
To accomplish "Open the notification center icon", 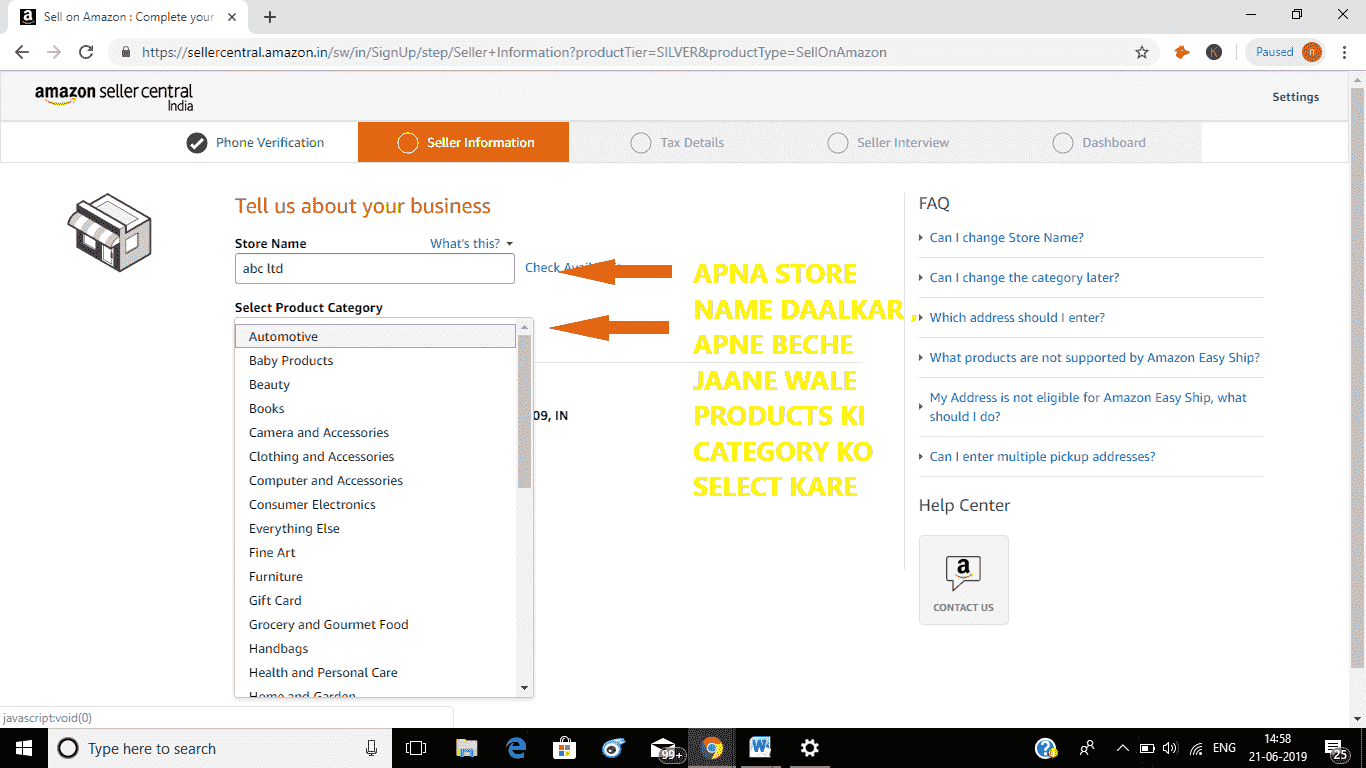I will [x=1335, y=748].
